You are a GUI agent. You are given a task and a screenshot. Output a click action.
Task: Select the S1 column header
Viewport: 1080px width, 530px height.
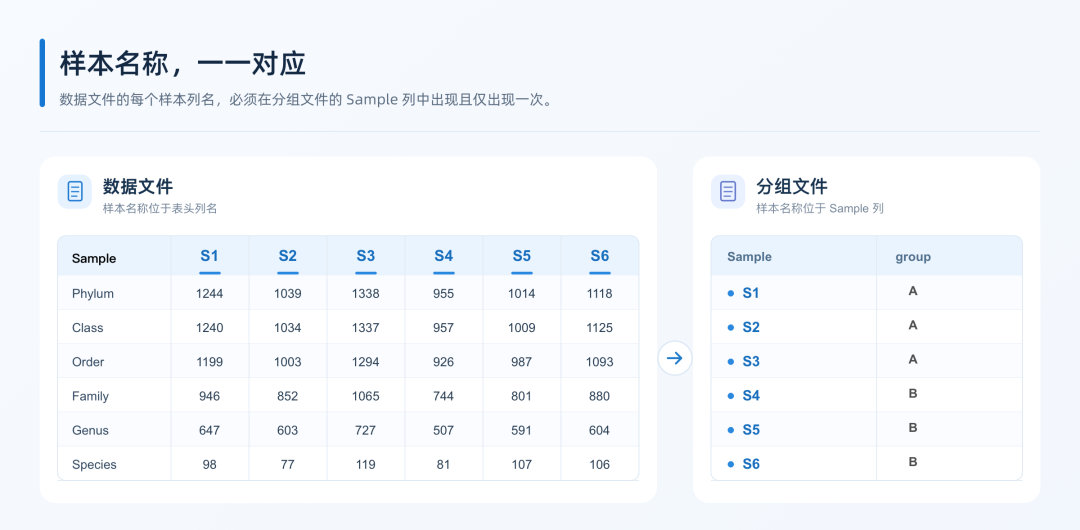coord(209,256)
